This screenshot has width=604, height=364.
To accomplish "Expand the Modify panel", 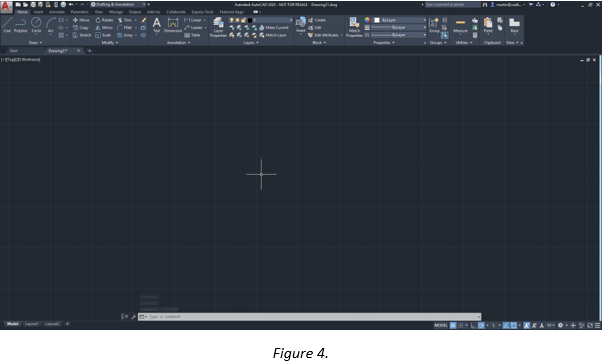I will 110,43.
